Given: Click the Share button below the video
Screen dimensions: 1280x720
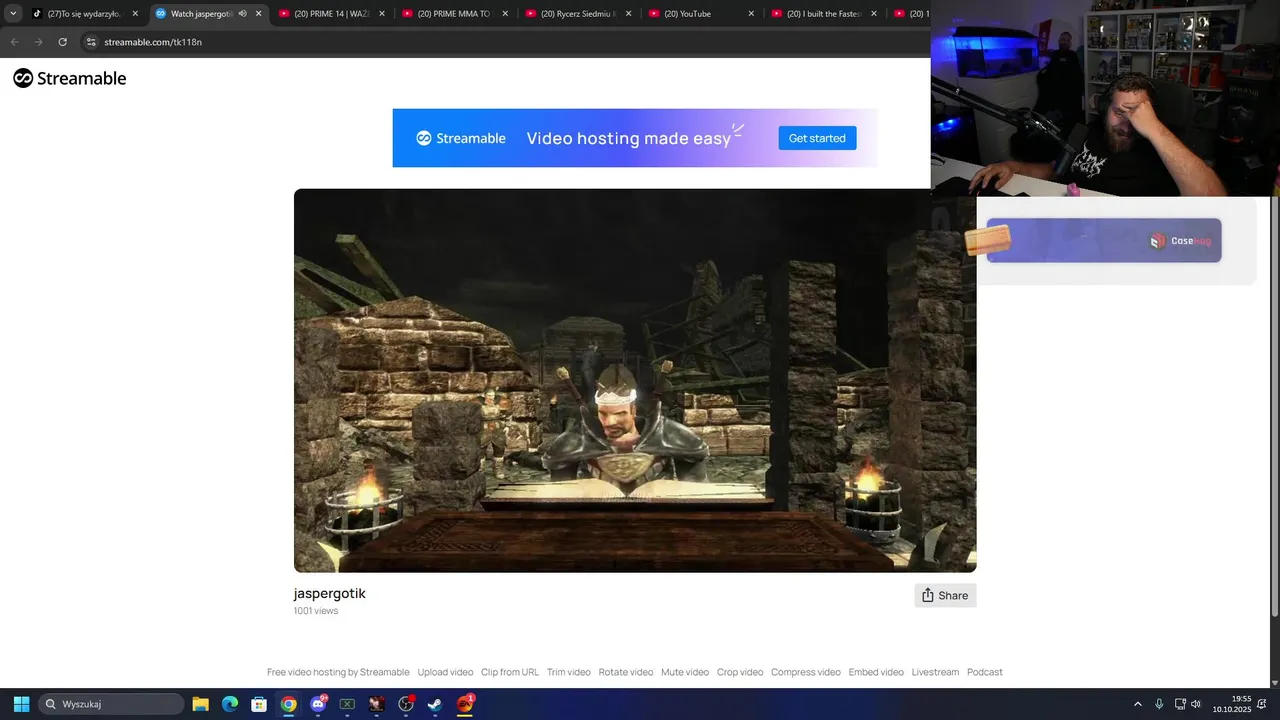Looking at the screenshot, I should [945, 595].
